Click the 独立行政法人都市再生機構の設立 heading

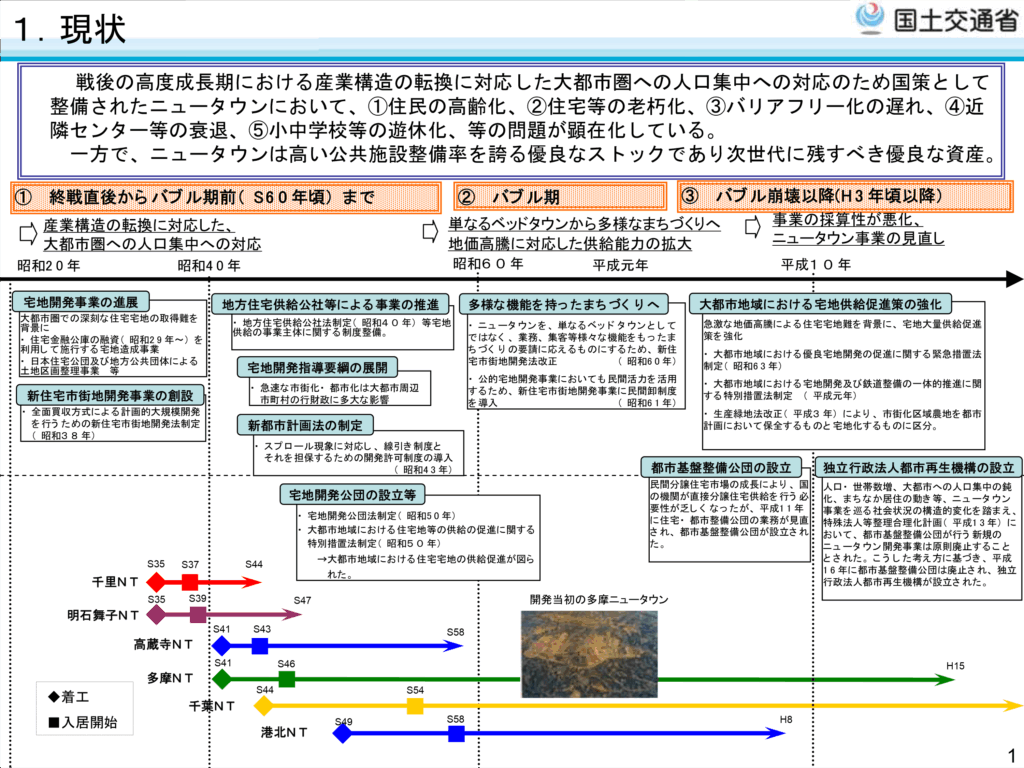918,467
